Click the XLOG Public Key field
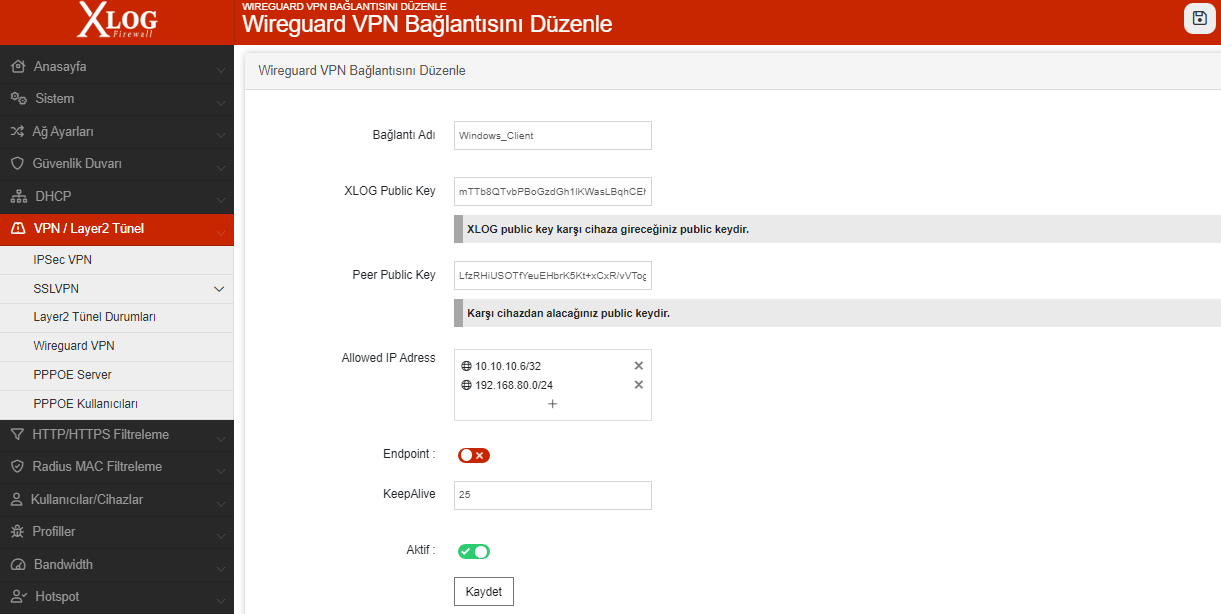Viewport: 1221px width, 614px height. click(553, 191)
